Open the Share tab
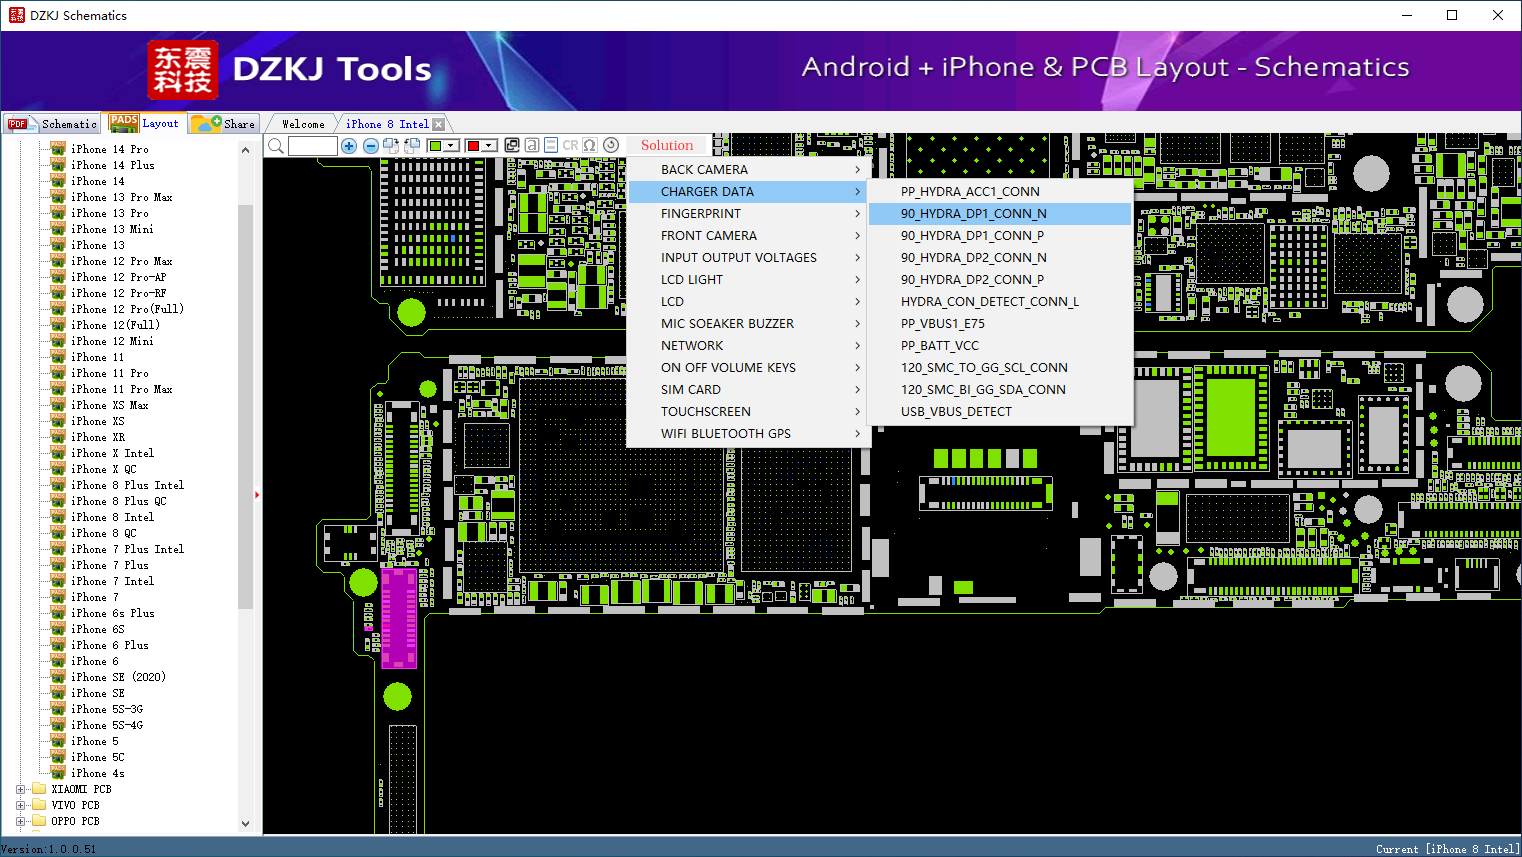The image size is (1522, 857). (x=224, y=124)
